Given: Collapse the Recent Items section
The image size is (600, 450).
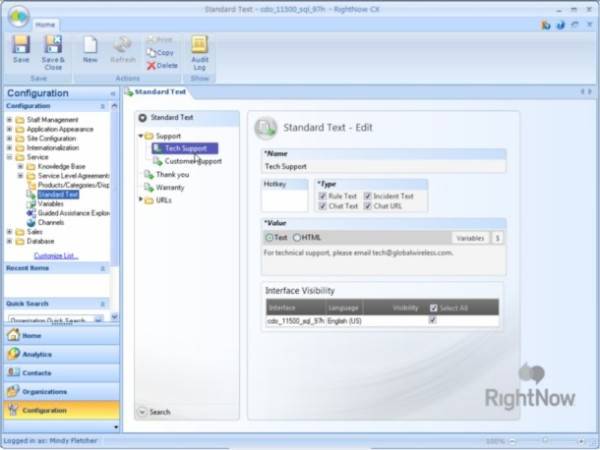Looking at the screenshot, I should tap(103, 269).
